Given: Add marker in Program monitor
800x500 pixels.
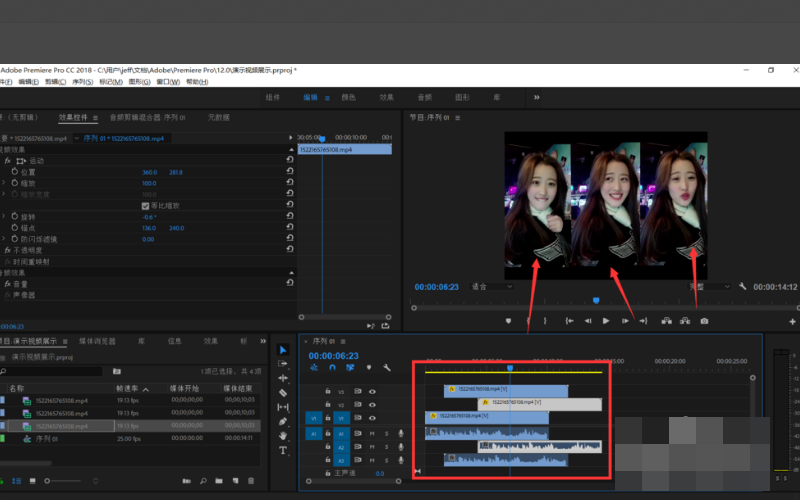Looking at the screenshot, I should pyautogui.click(x=508, y=321).
